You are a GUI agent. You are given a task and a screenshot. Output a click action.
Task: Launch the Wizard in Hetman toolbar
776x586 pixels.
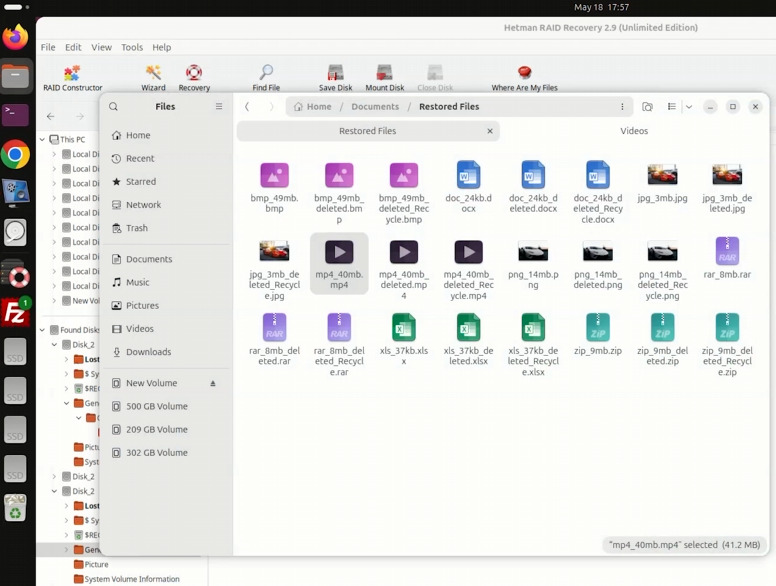pyautogui.click(x=153, y=78)
